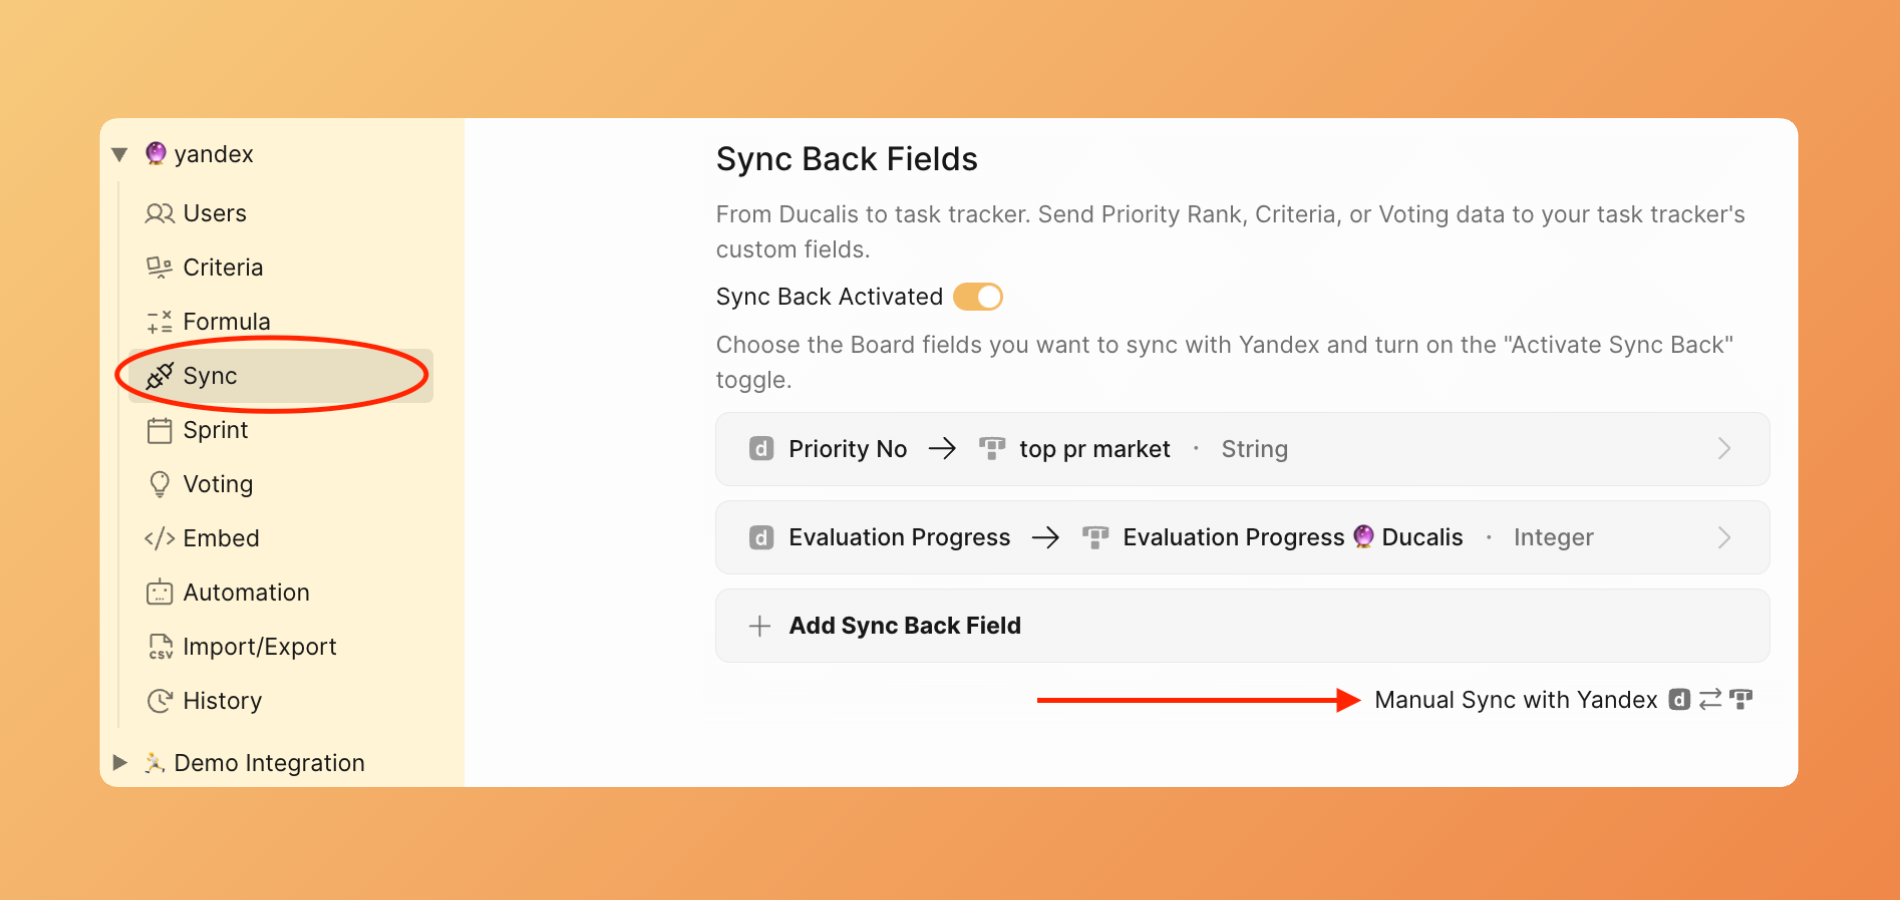
Task: Open Evaluation Progress mapping chevron
Action: pyautogui.click(x=1724, y=538)
